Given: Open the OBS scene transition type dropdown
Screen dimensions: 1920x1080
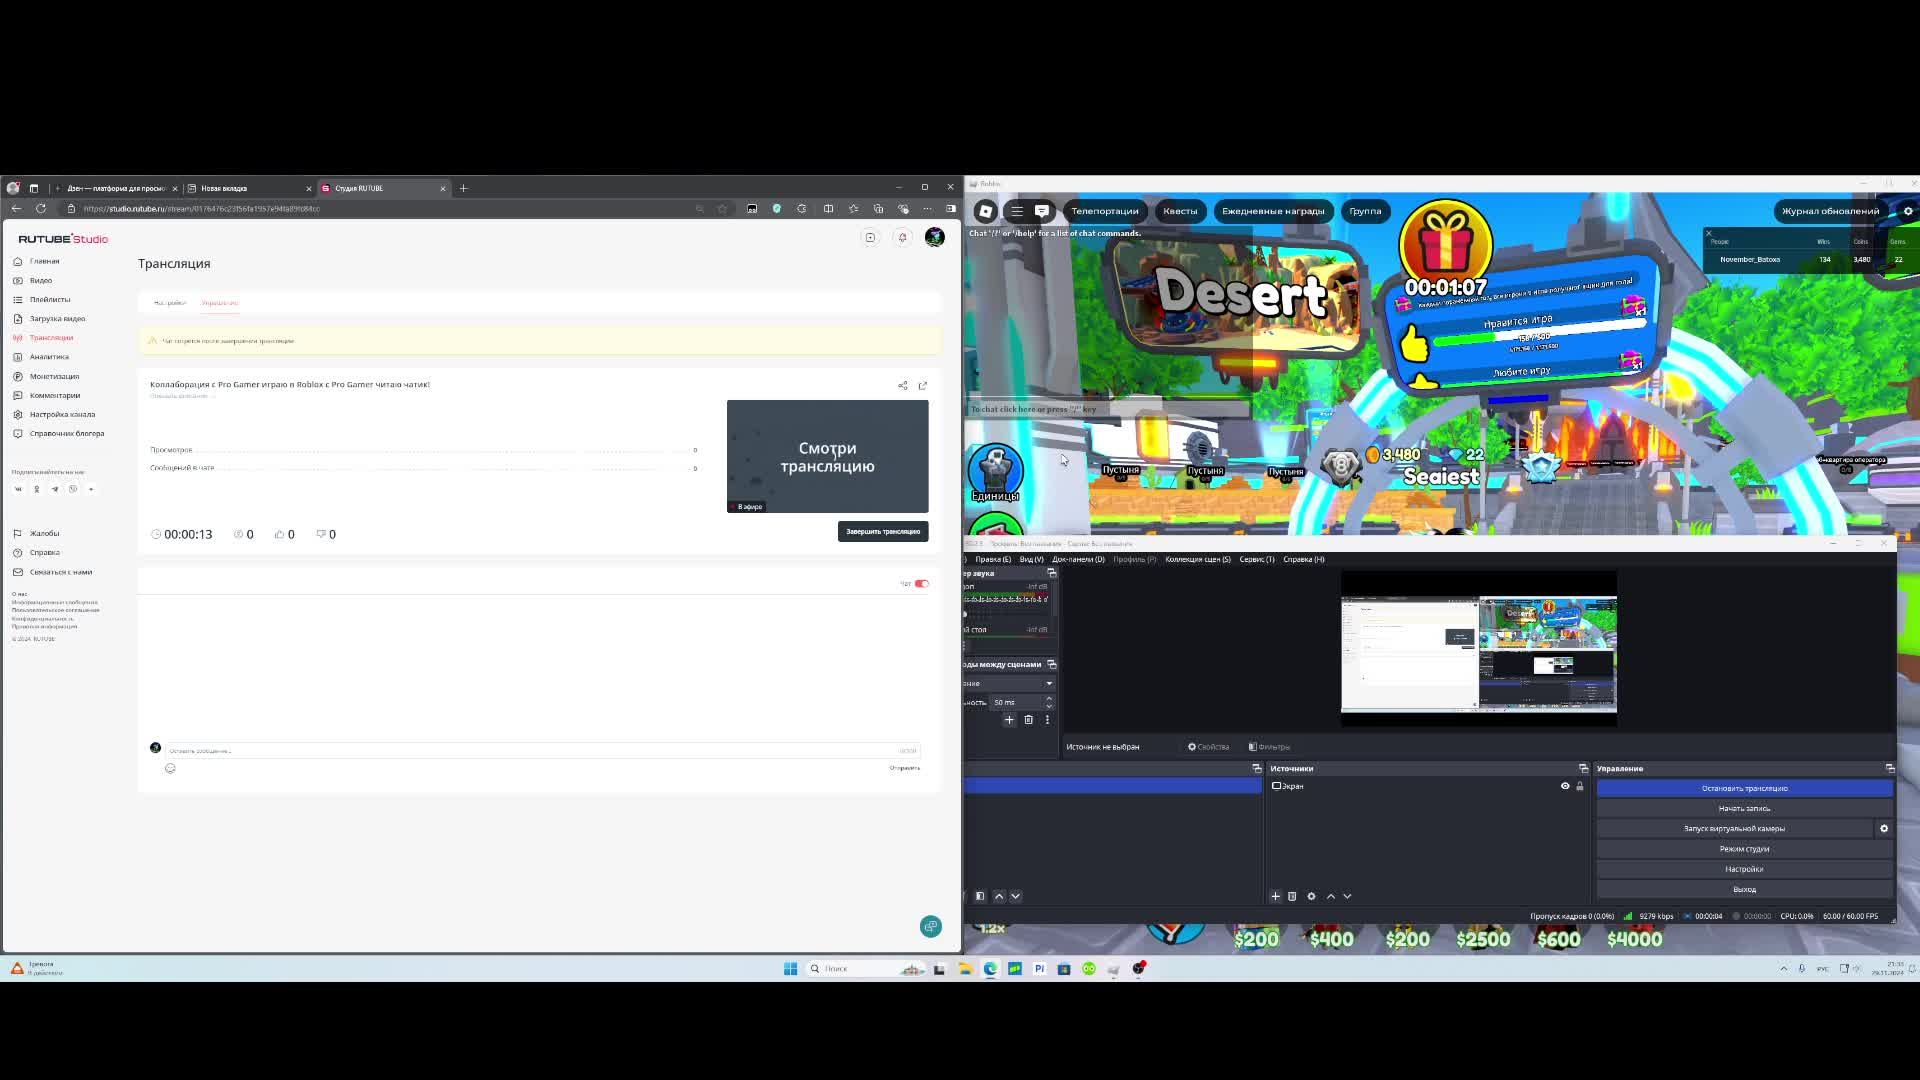Looking at the screenshot, I should (1009, 683).
